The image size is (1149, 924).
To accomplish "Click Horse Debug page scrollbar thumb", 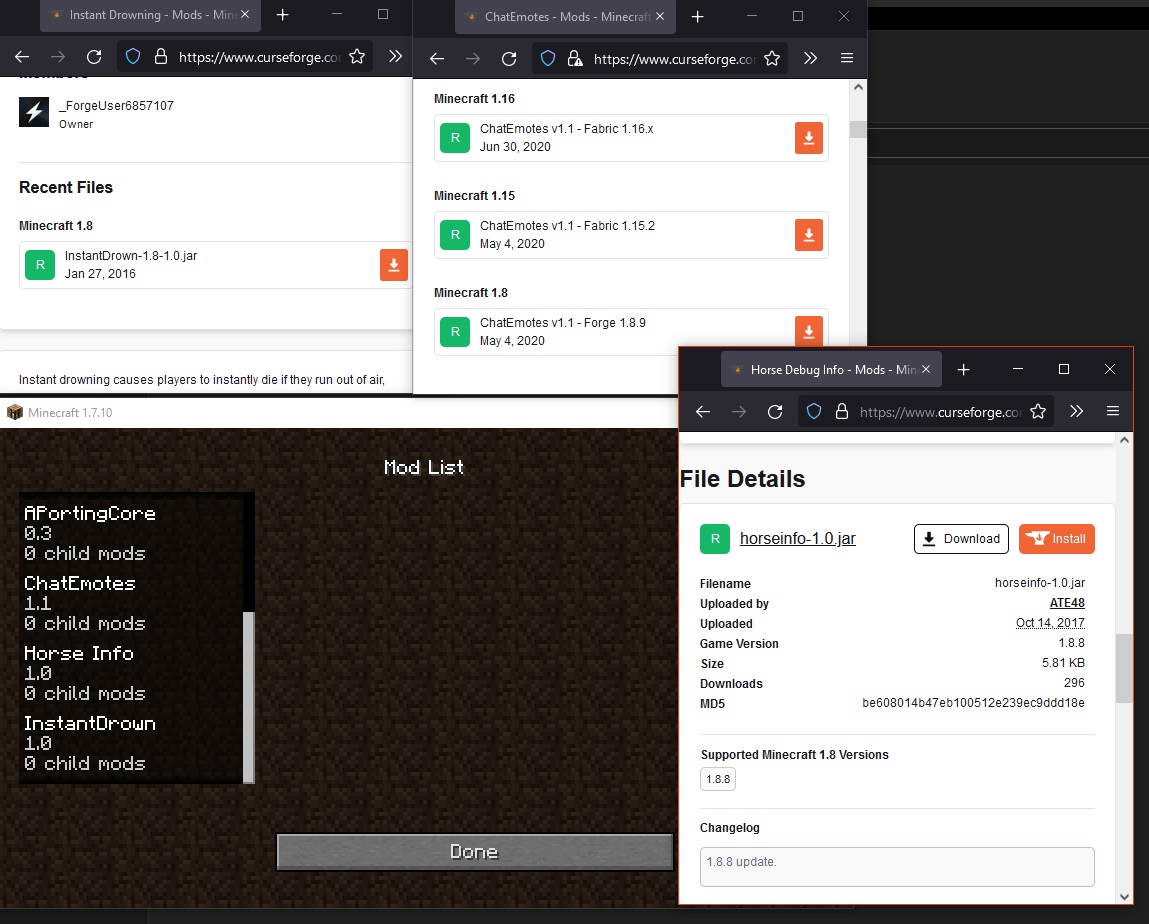I will [x=1124, y=669].
